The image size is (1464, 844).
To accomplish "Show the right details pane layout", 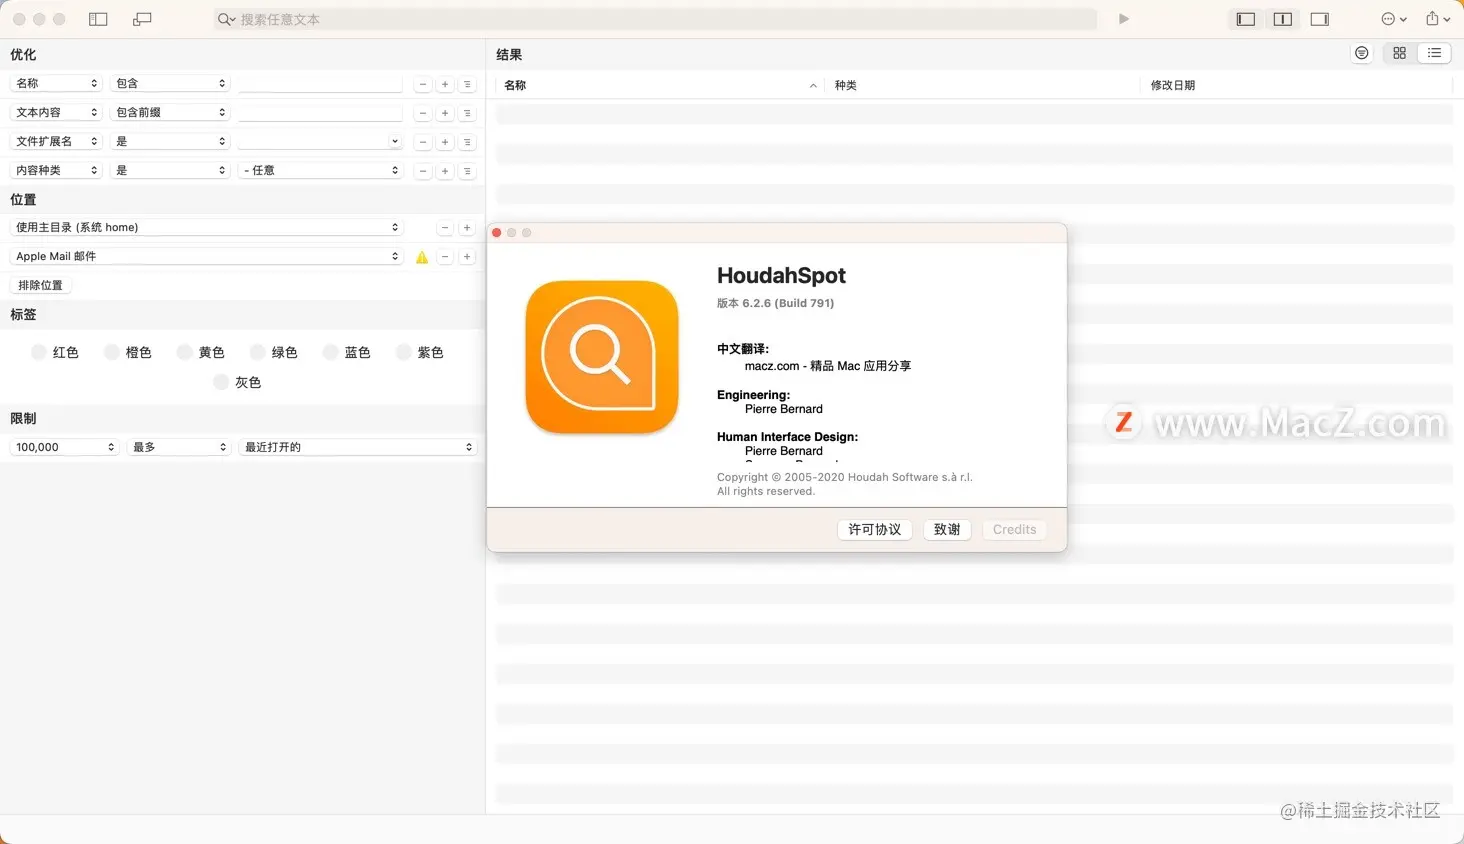I will click(1320, 19).
